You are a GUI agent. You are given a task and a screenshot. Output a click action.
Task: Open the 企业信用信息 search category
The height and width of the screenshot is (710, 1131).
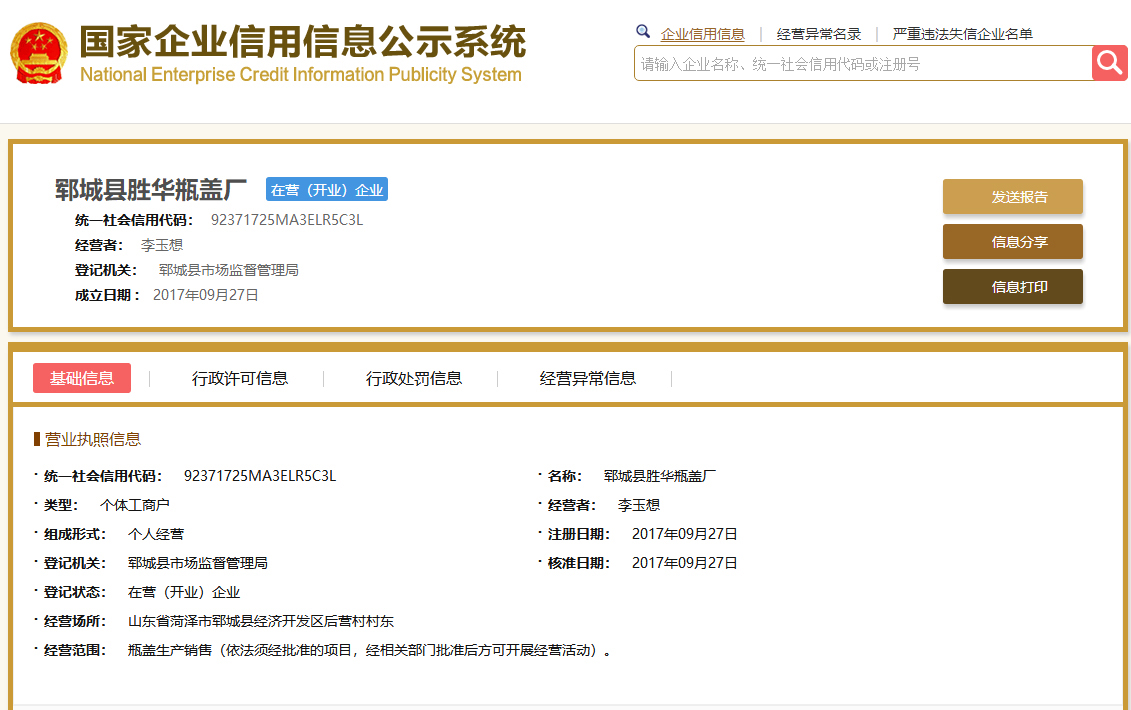point(702,34)
